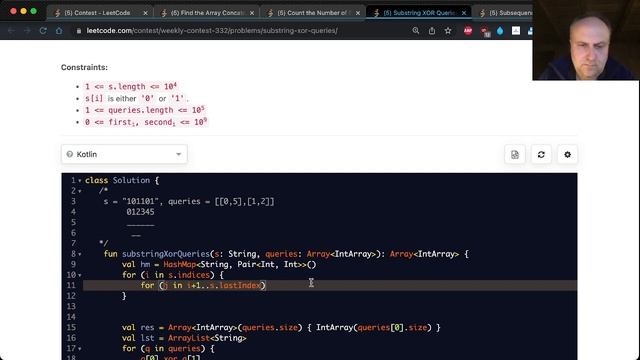Collapse the function fold at line 8
The width and height of the screenshot is (640, 360).
pyautogui.click(x=80, y=254)
